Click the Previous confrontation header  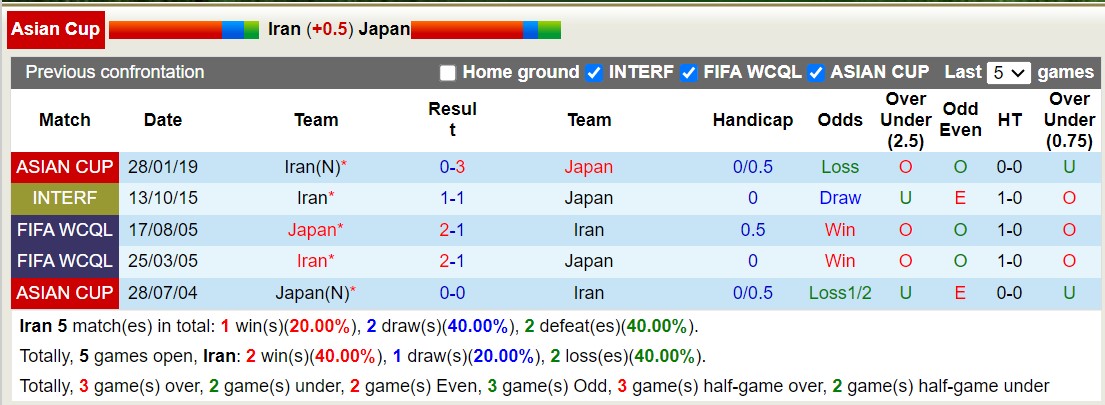(115, 72)
